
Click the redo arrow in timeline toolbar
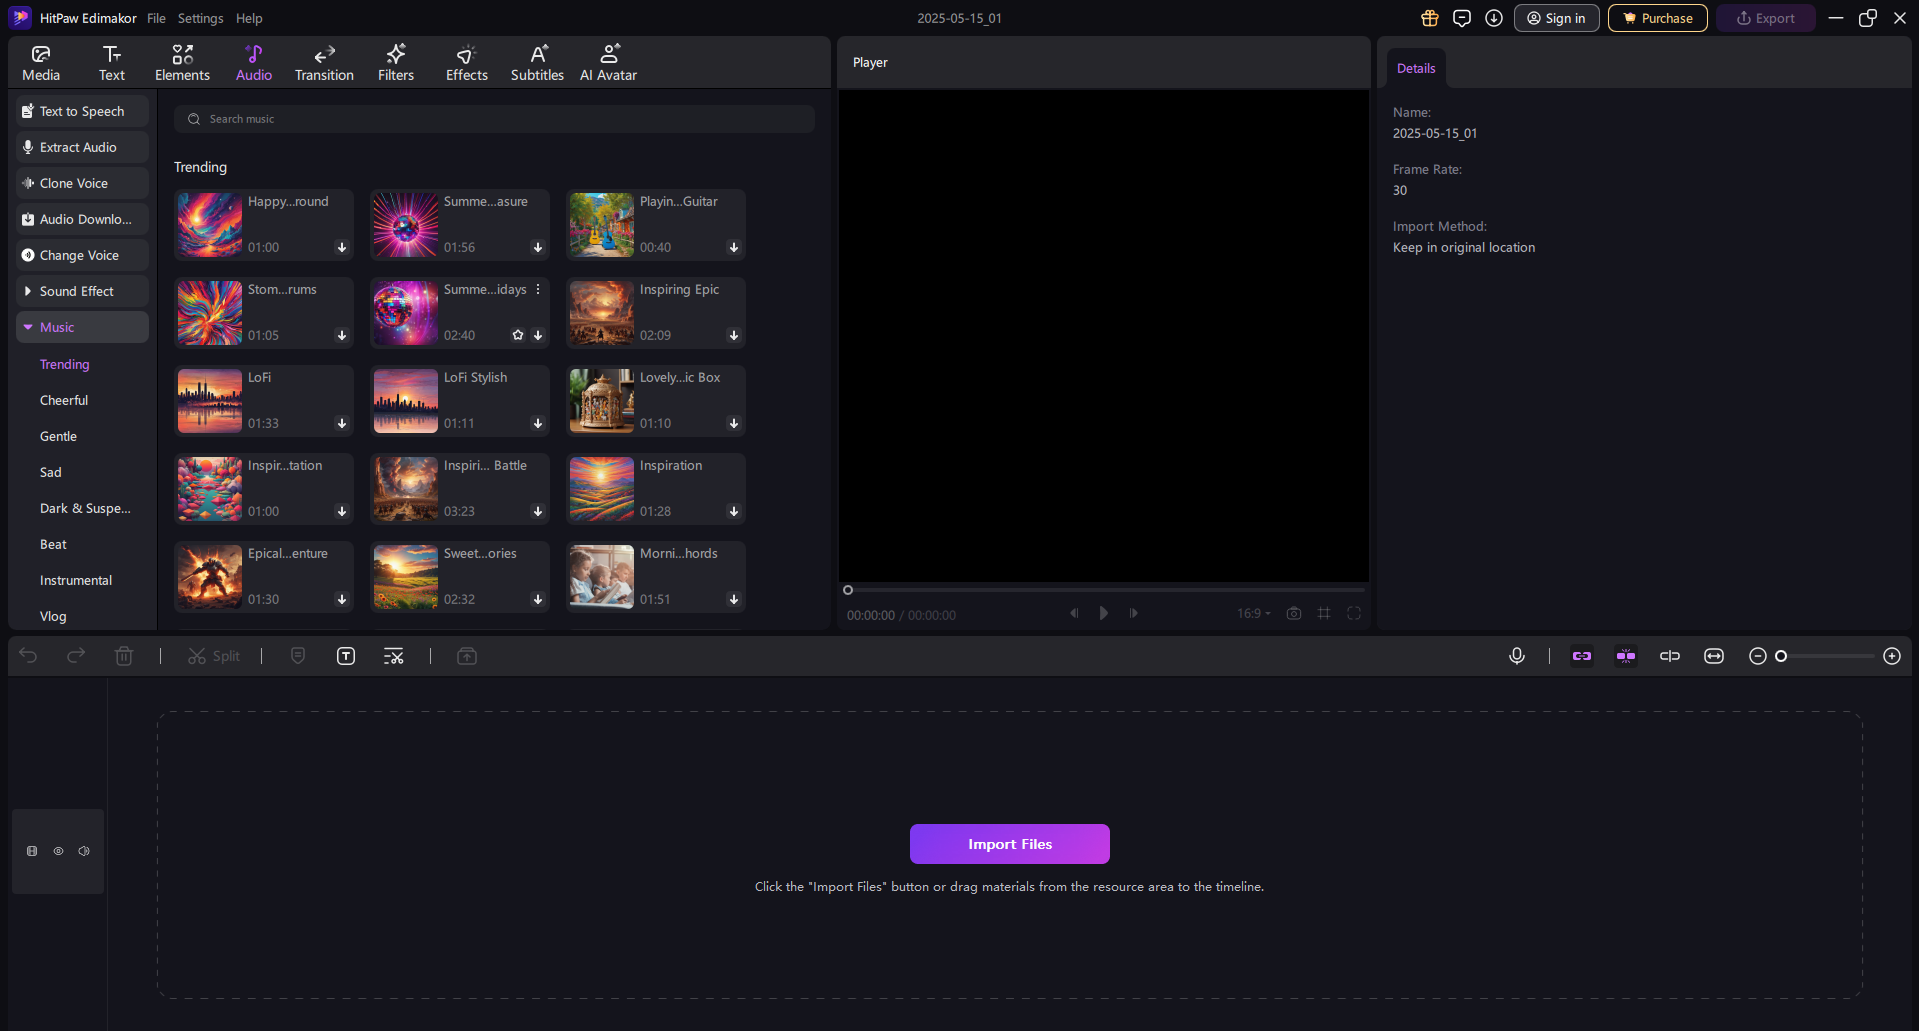tap(76, 656)
